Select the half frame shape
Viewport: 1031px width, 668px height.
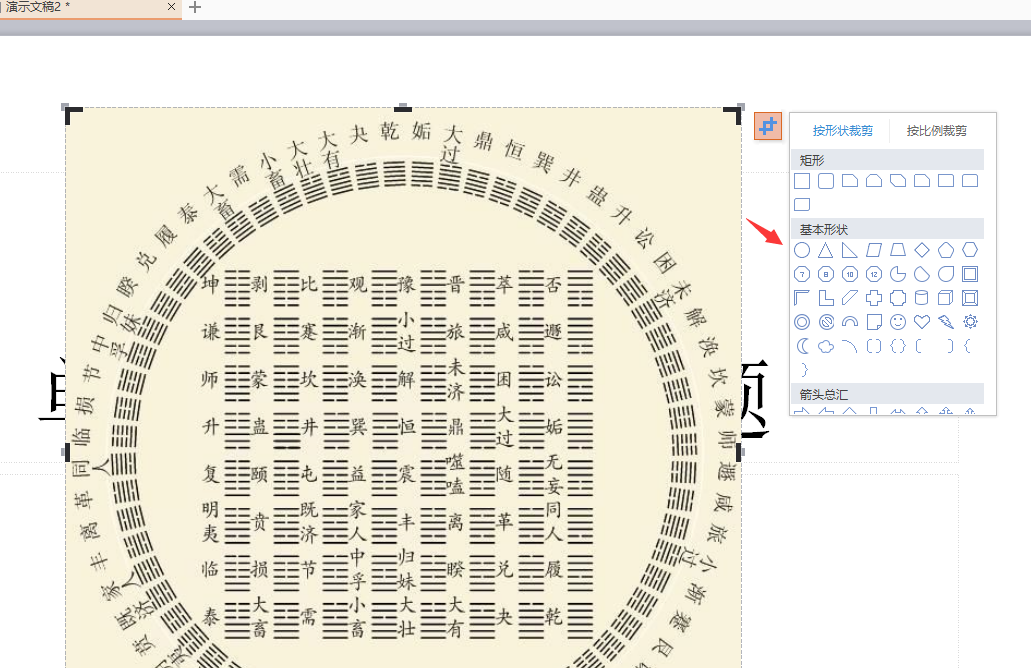pos(802,298)
